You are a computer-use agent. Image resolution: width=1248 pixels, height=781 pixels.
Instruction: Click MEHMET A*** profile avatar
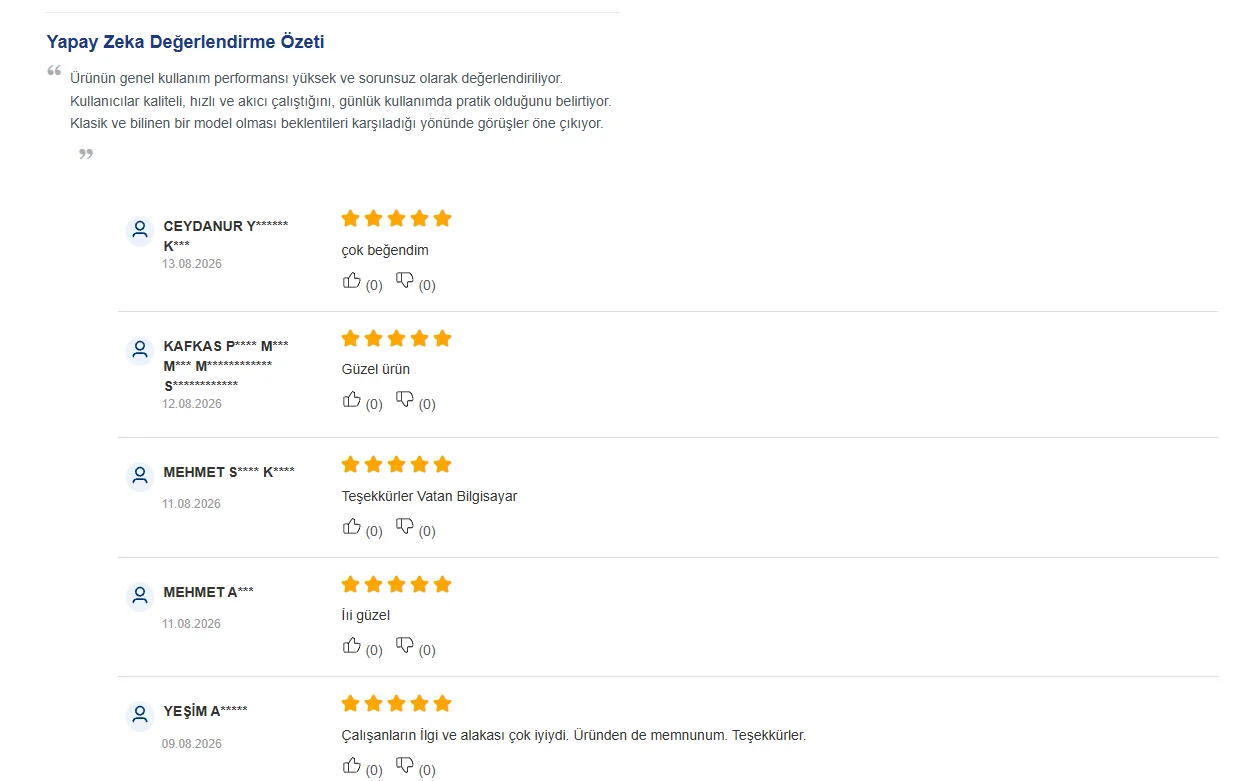point(140,597)
